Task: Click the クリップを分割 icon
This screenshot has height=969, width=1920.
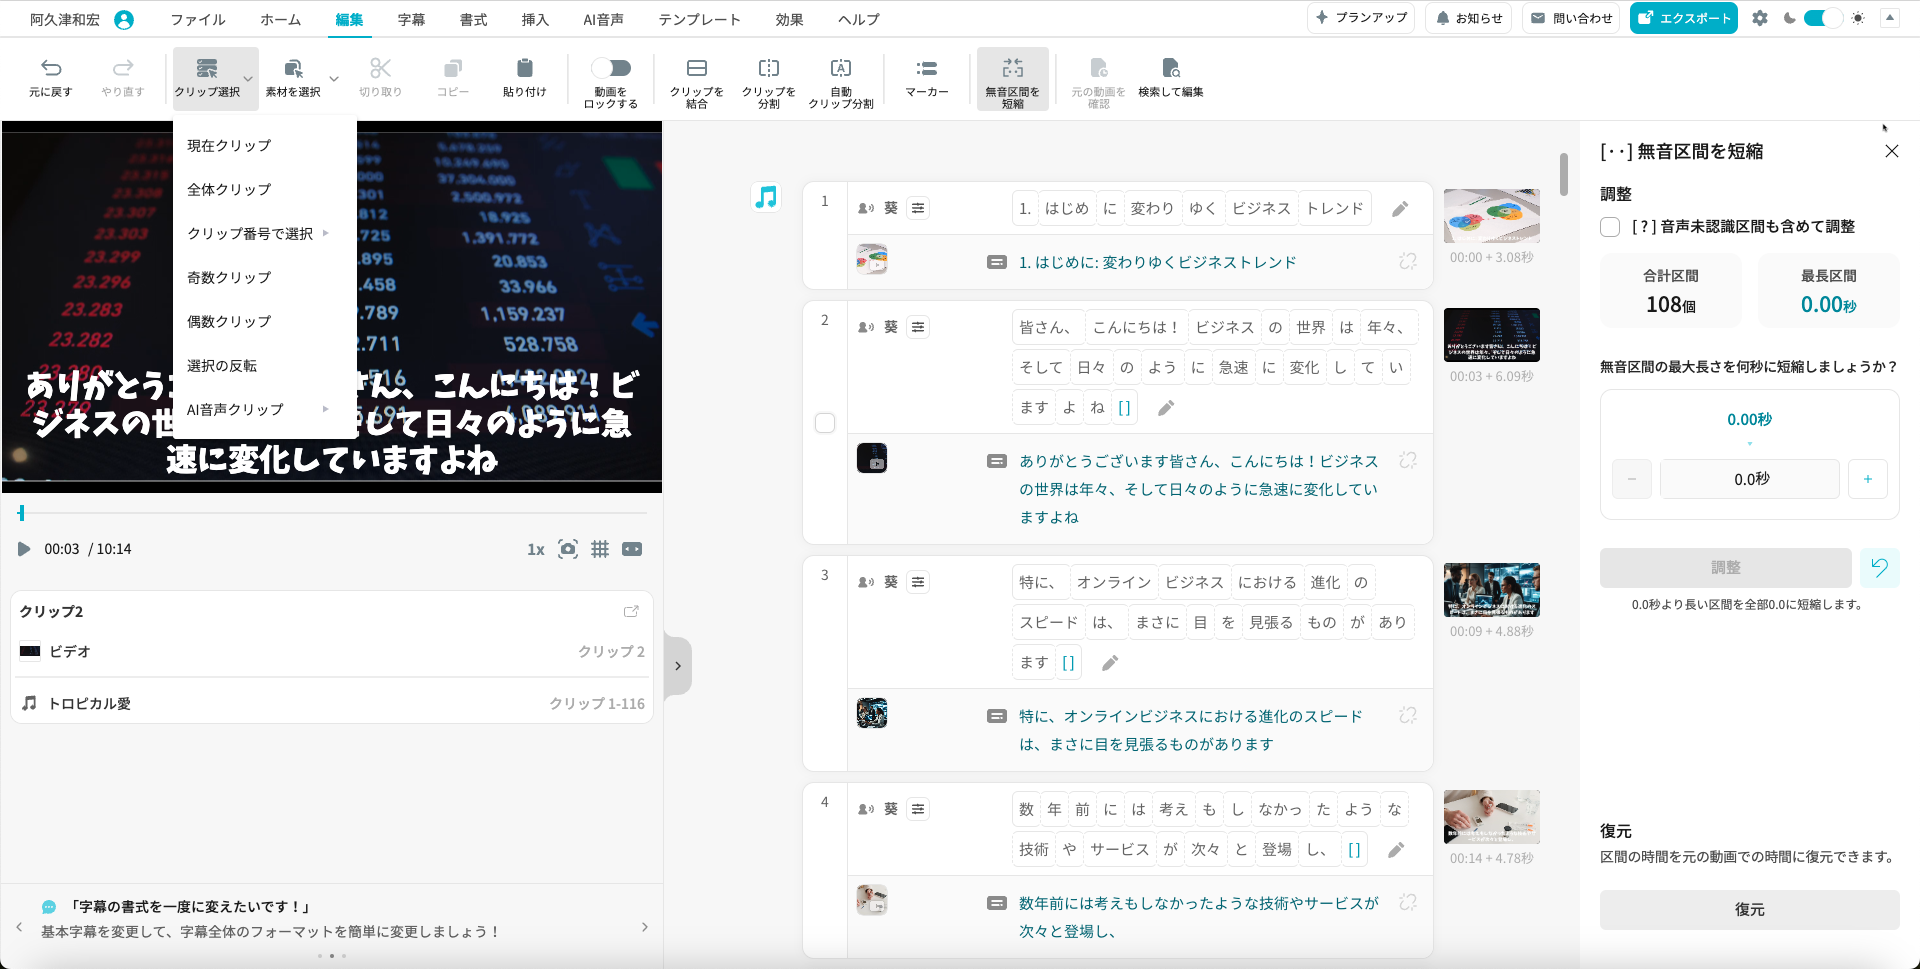Action: (x=769, y=68)
